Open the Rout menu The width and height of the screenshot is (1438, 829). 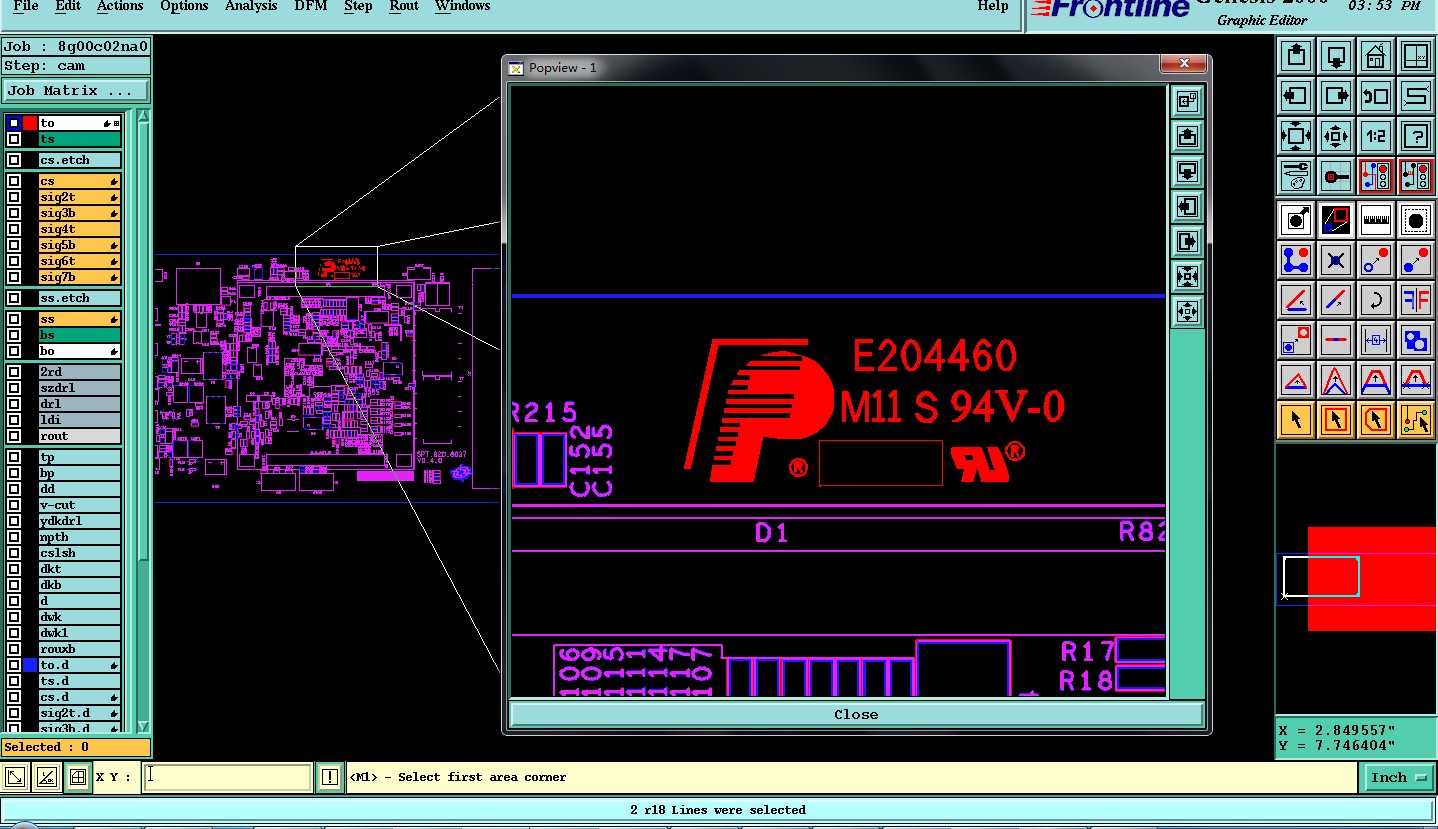404,6
